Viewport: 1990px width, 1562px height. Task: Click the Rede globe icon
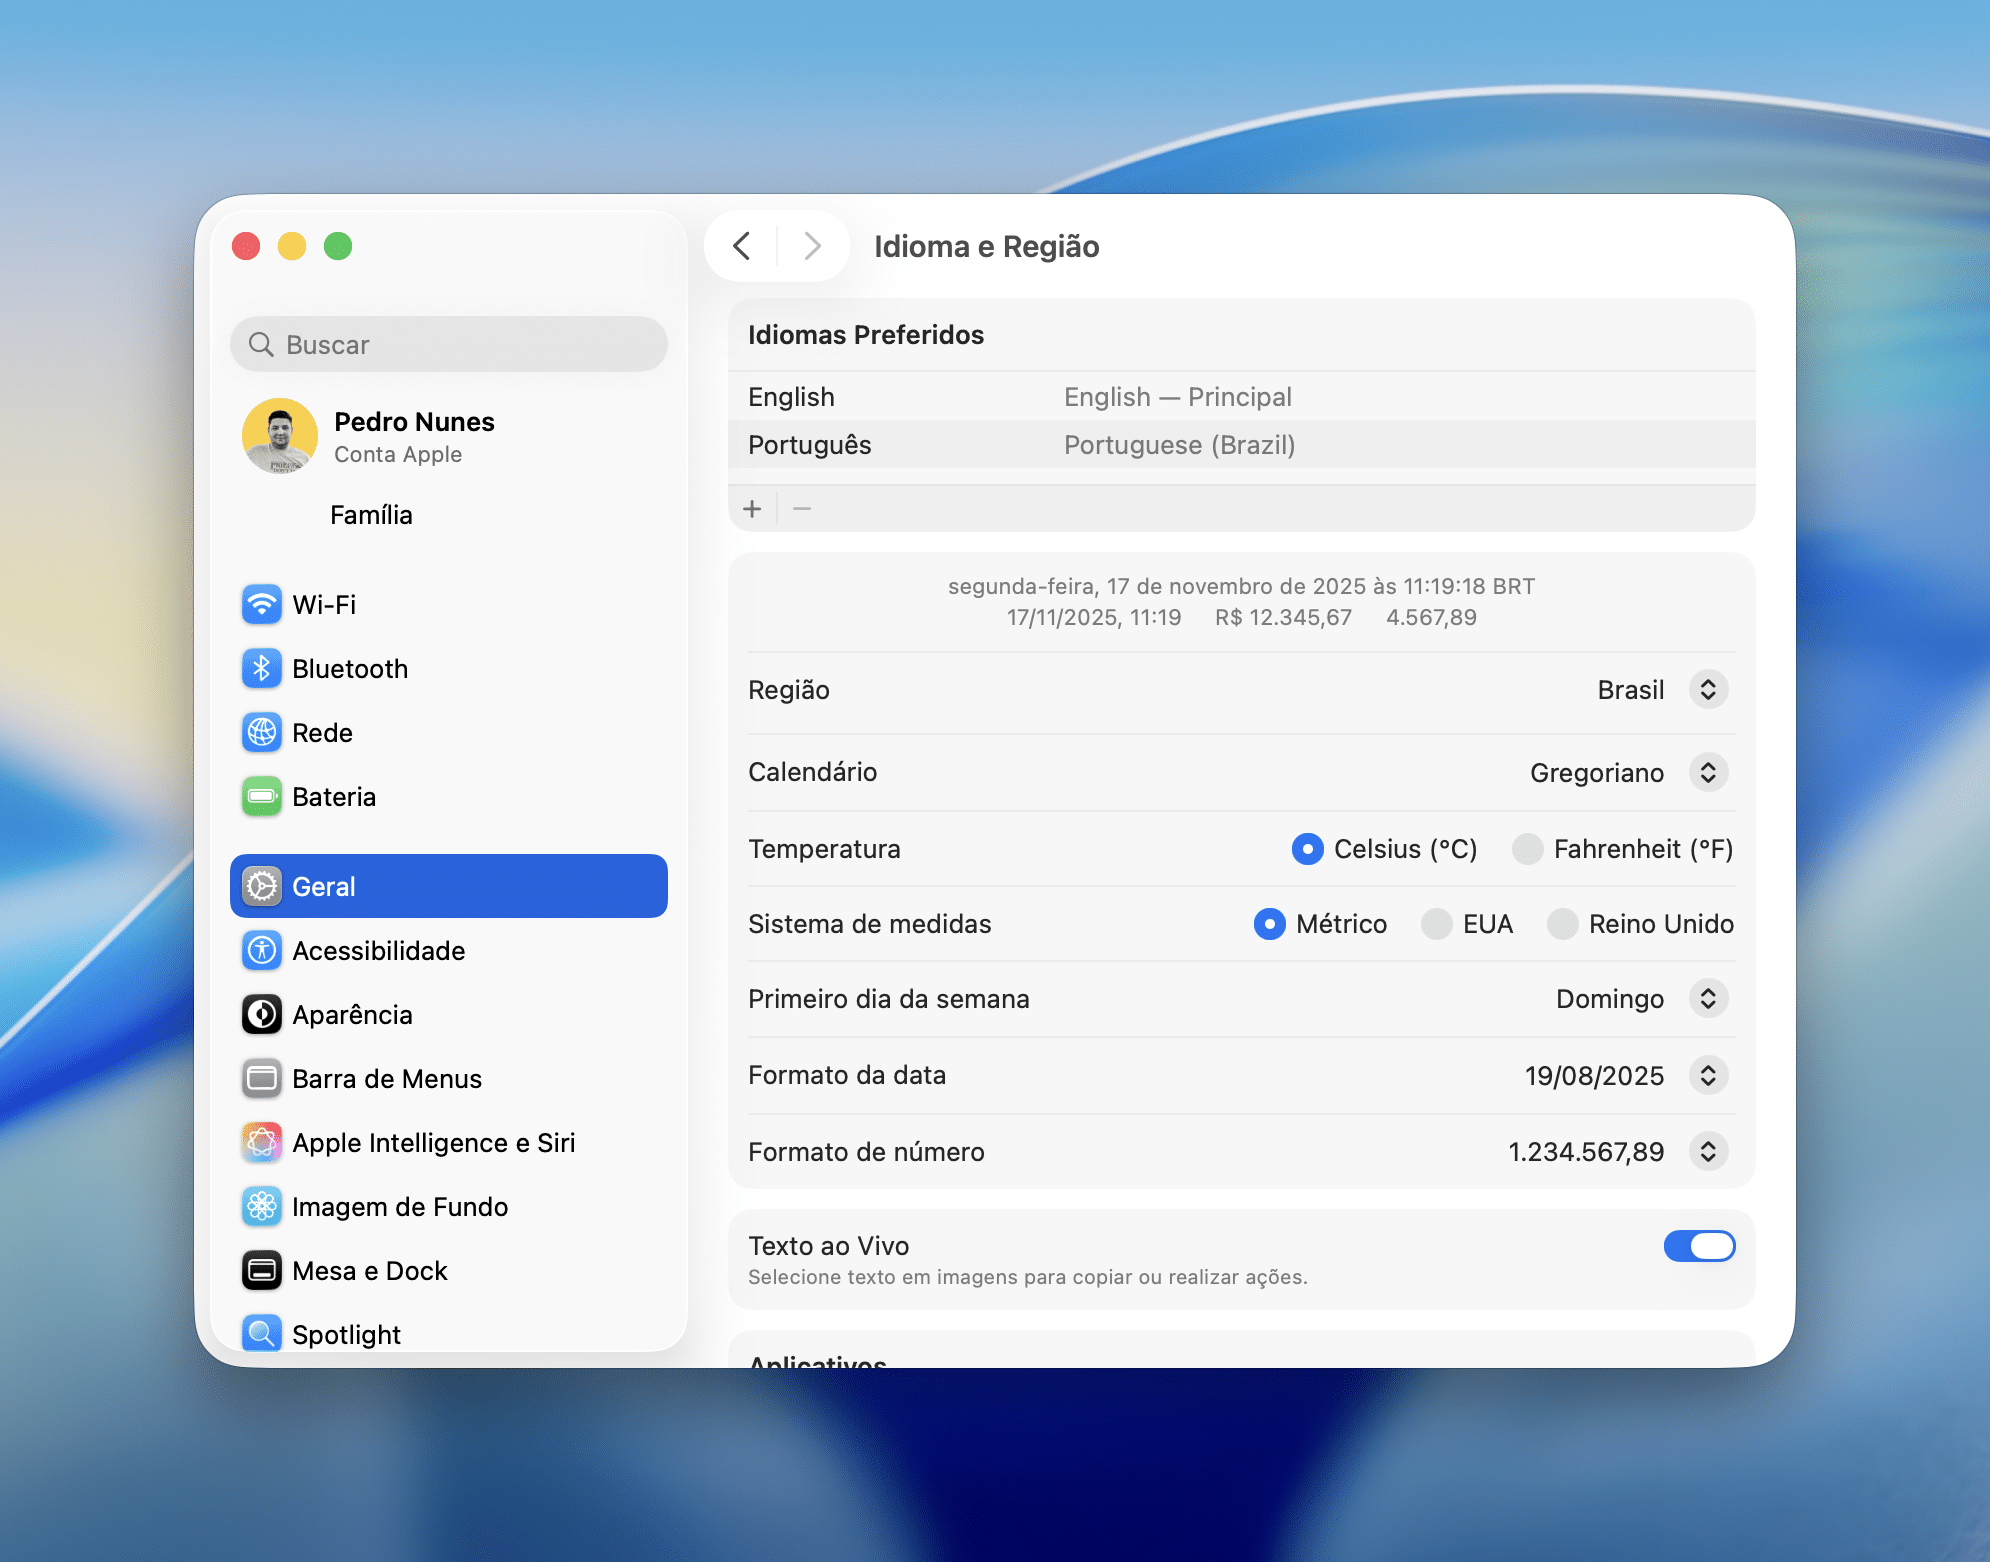262,732
